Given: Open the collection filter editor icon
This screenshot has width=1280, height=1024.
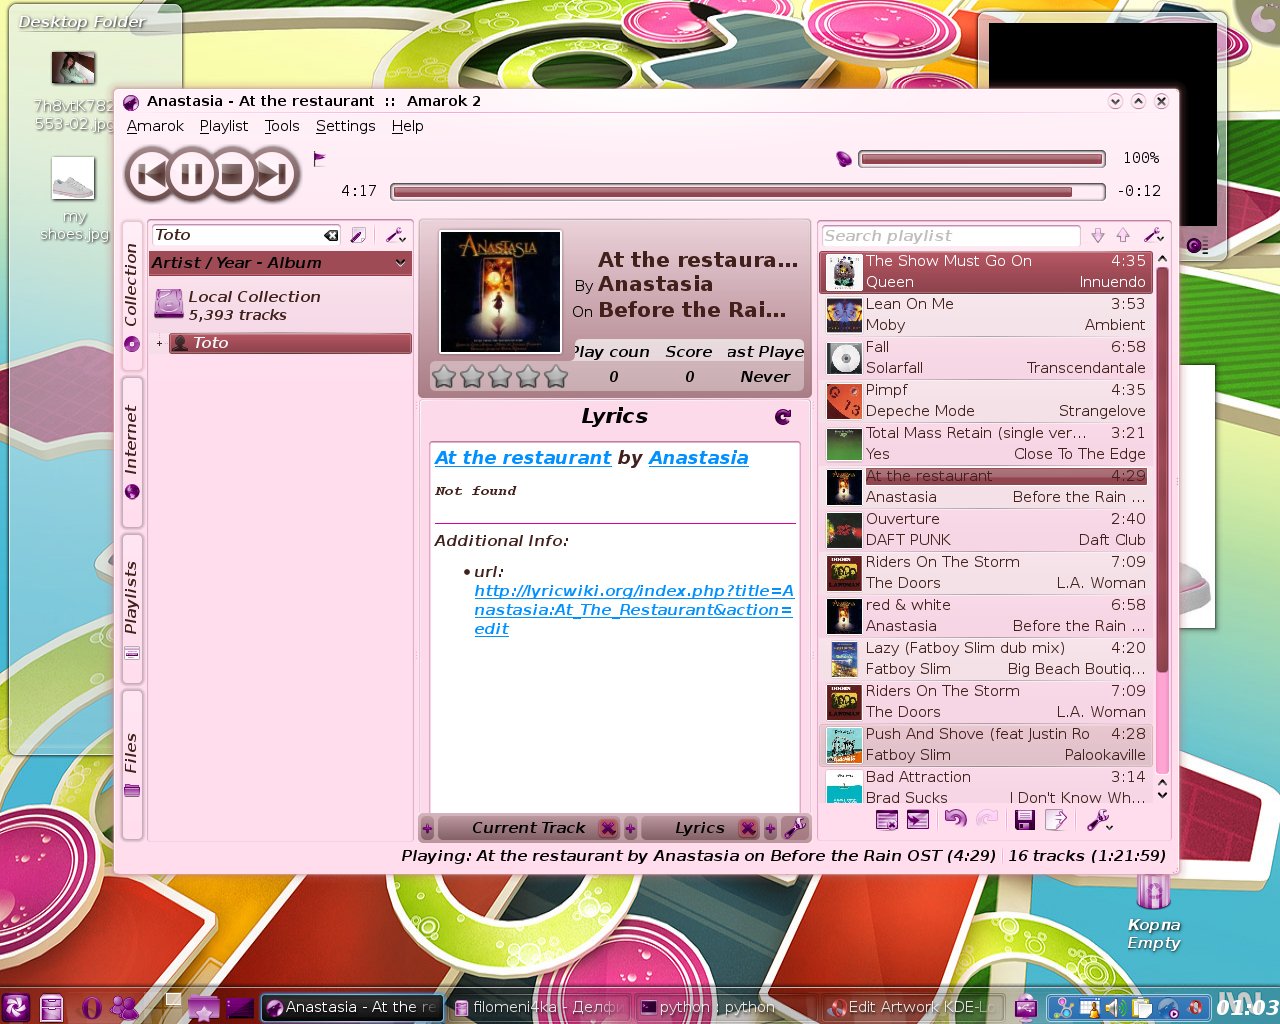Looking at the screenshot, I should coord(358,235).
